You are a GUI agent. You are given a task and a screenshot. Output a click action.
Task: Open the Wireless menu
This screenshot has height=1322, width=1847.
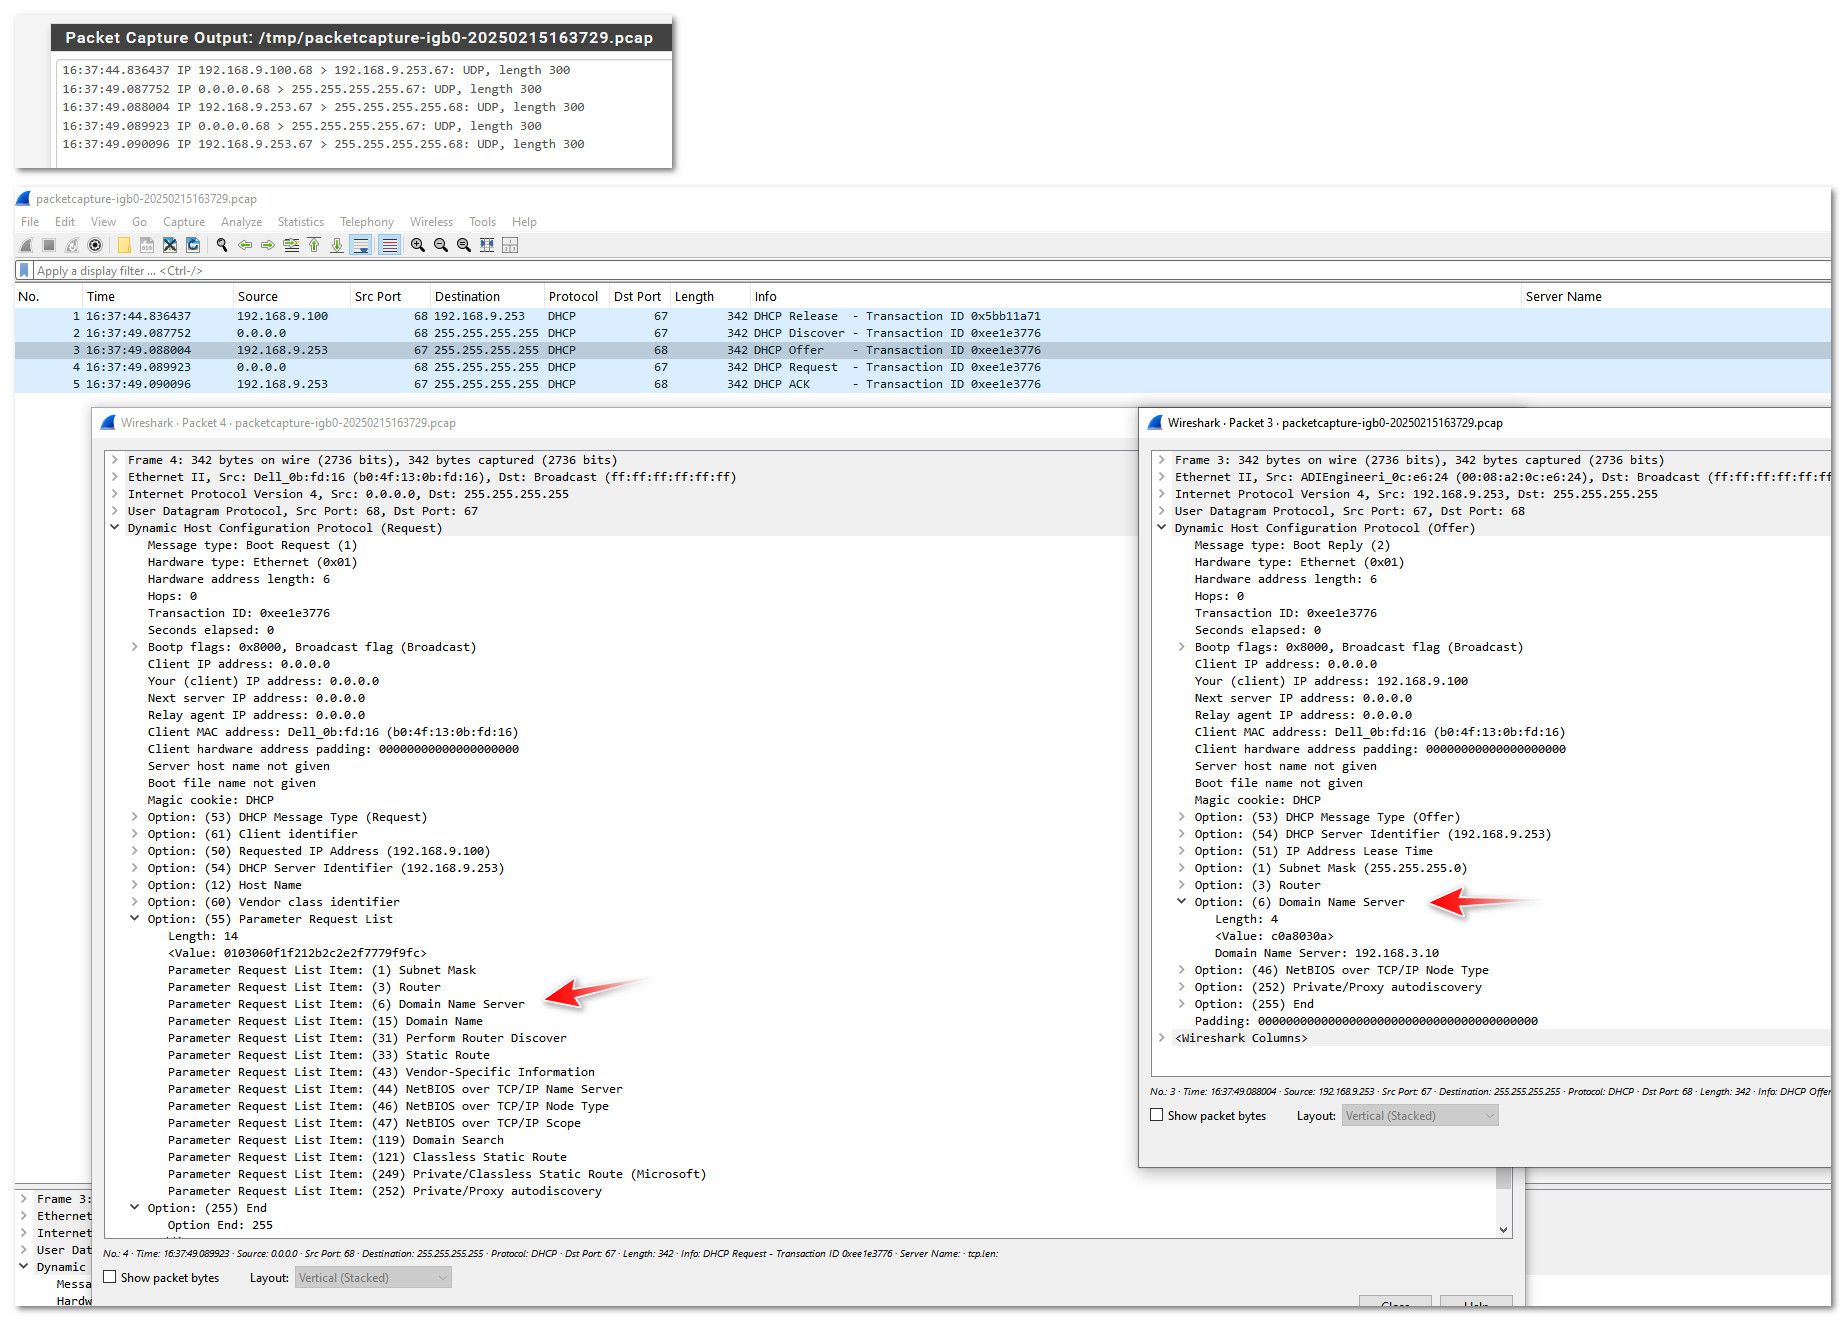(431, 222)
